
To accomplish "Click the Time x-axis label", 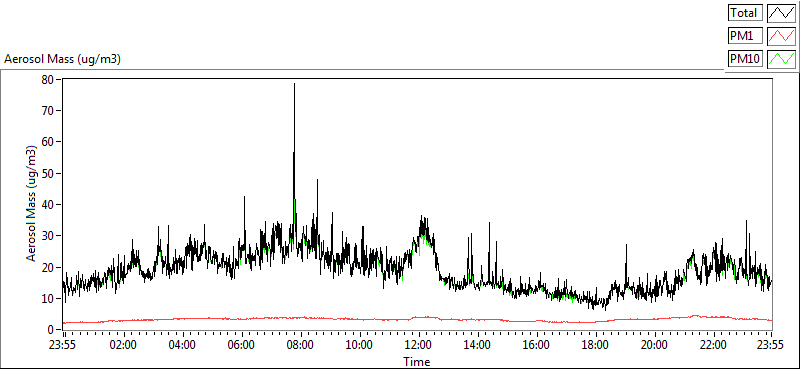I will coord(416,362).
